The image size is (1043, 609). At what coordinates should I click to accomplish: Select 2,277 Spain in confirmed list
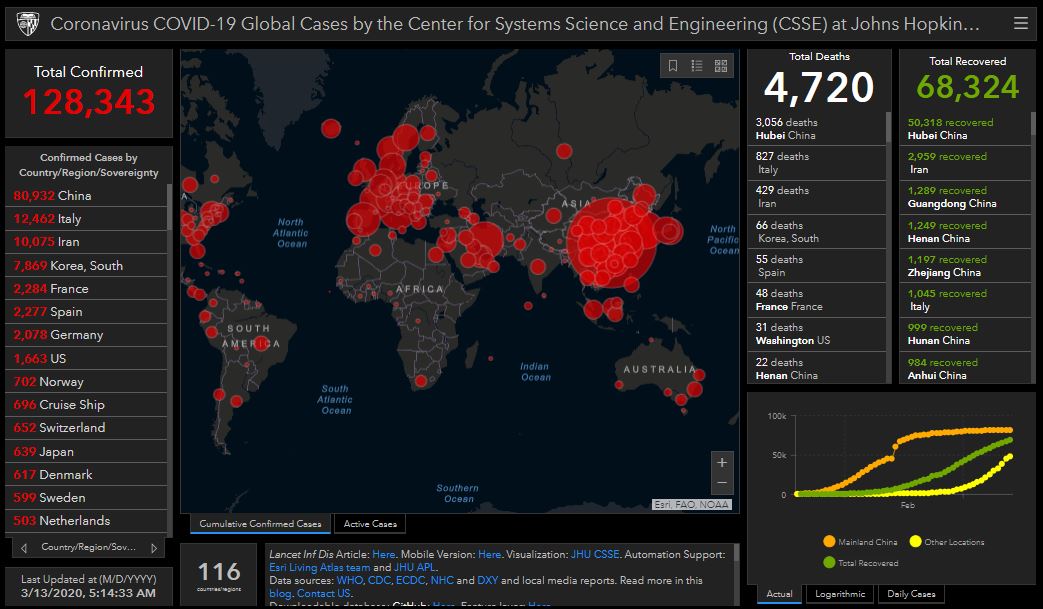click(x=86, y=312)
